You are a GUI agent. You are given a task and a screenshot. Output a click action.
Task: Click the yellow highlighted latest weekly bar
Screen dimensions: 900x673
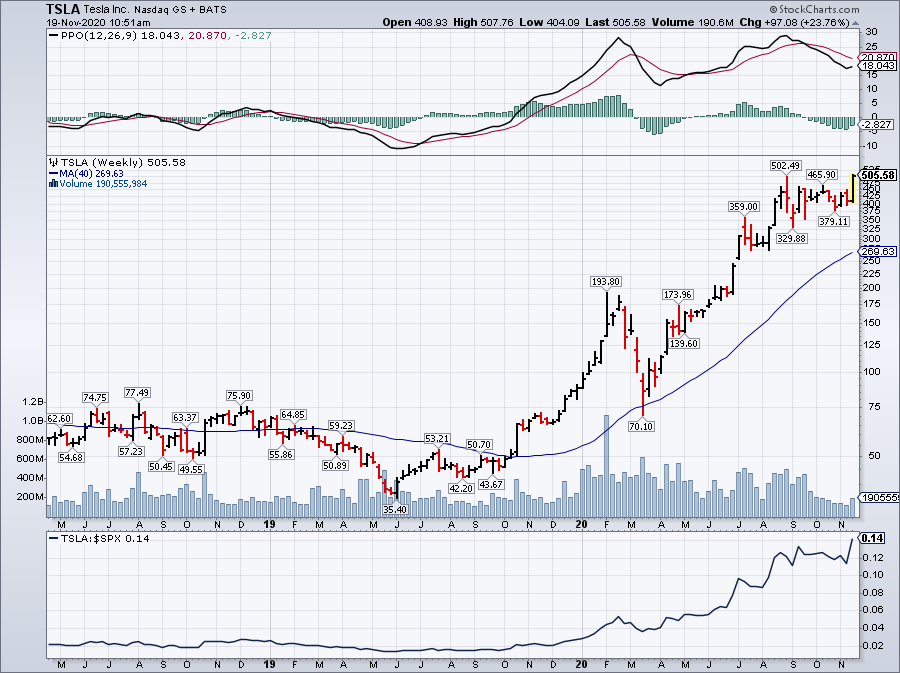point(853,189)
